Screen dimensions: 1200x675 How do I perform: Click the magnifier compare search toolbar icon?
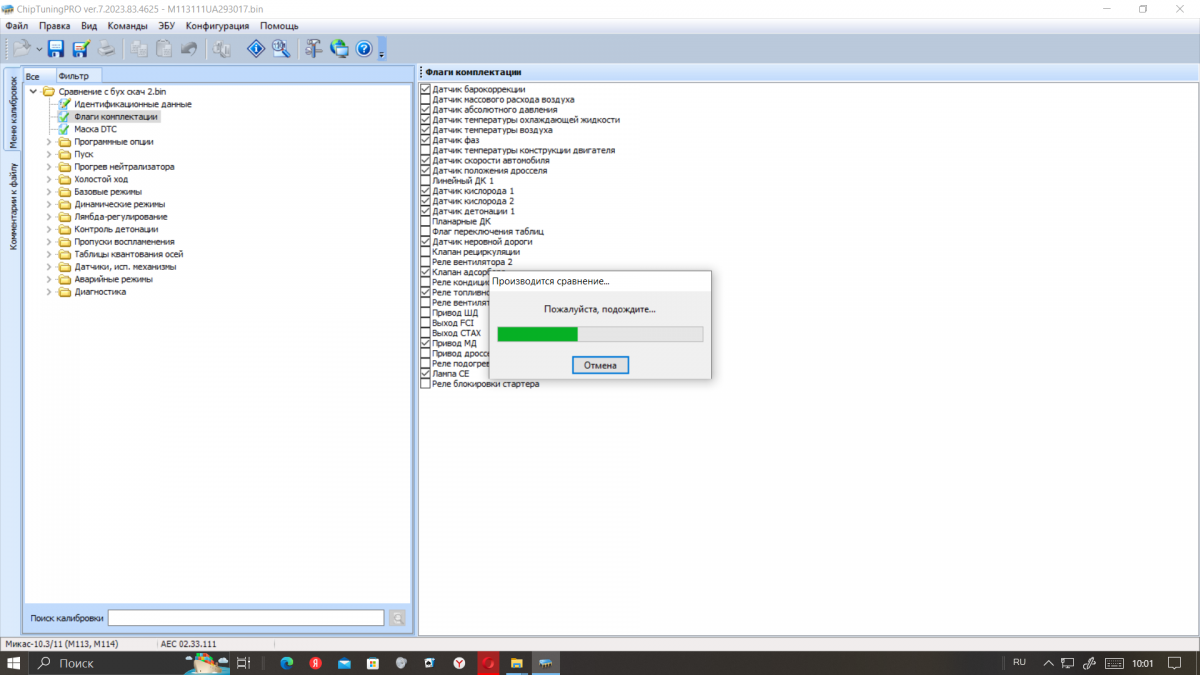pyautogui.click(x=281, y=48)
